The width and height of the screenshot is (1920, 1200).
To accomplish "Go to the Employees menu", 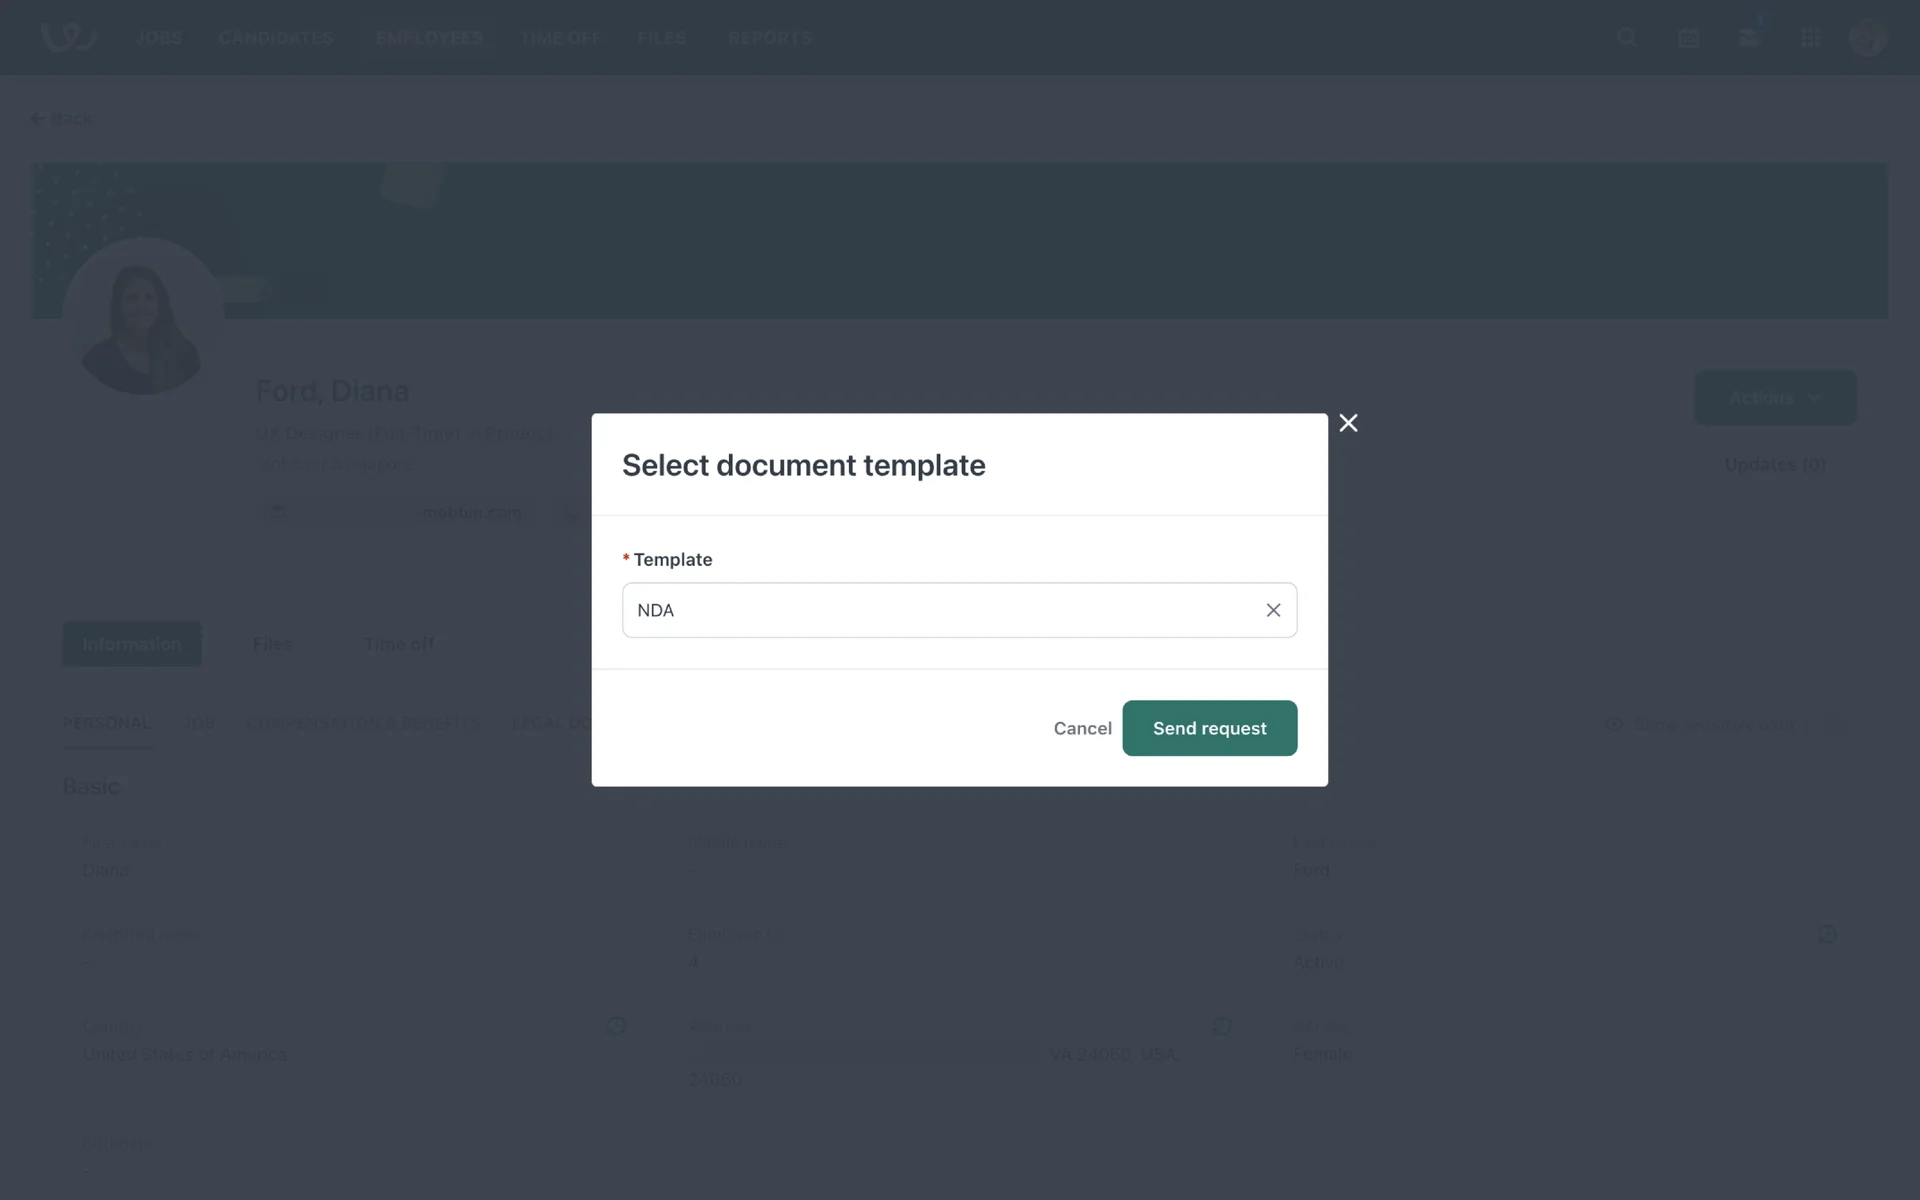I will (429, 38).
